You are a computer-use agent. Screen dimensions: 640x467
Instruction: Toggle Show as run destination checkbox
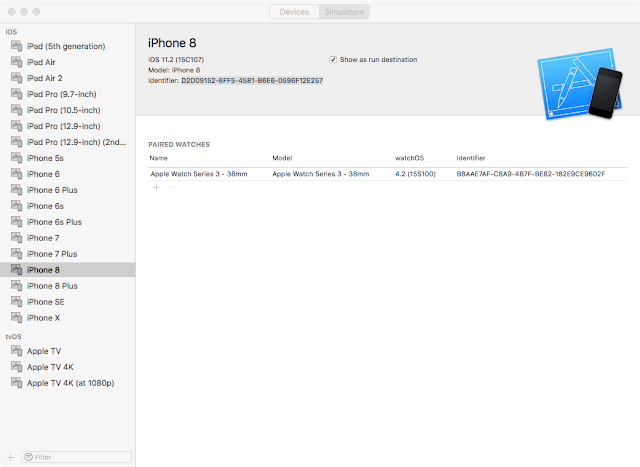(333, 60)
